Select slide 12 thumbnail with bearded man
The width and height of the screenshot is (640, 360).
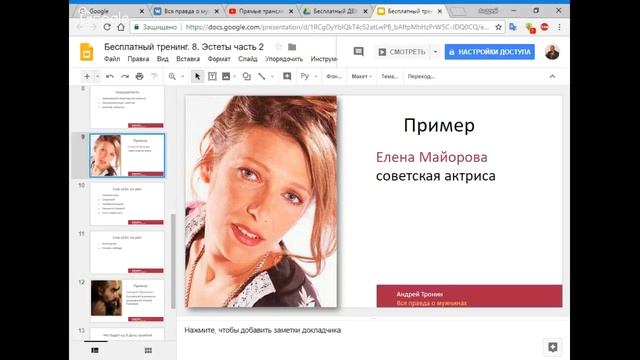pyautogui.click(x=127, y=301)
